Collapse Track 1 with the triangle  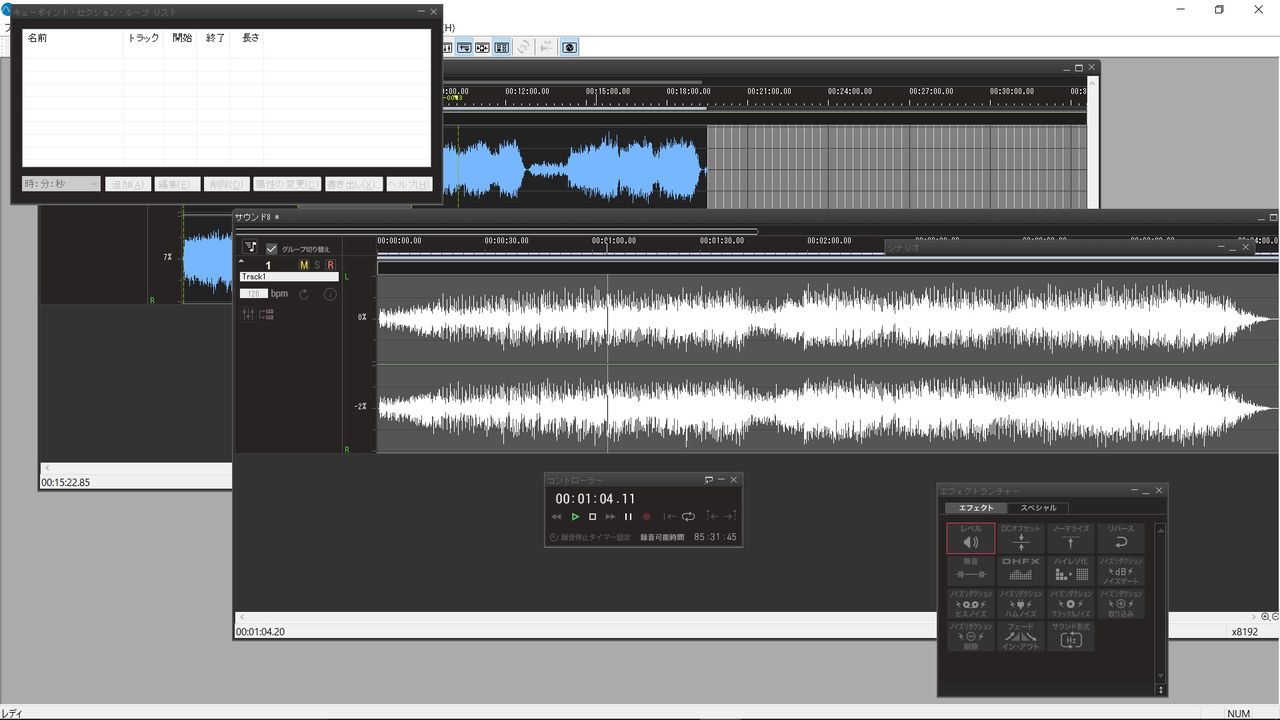[241, 261]
